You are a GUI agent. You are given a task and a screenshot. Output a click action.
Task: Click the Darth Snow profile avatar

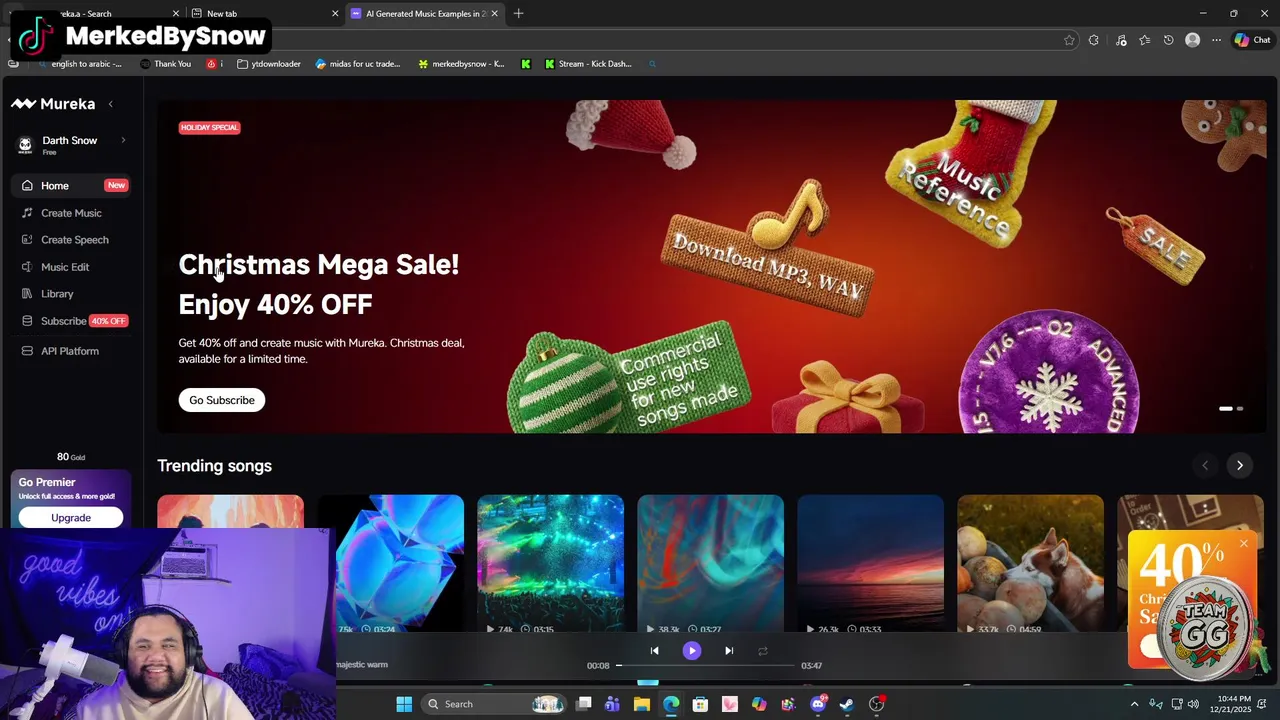[25, 145]
